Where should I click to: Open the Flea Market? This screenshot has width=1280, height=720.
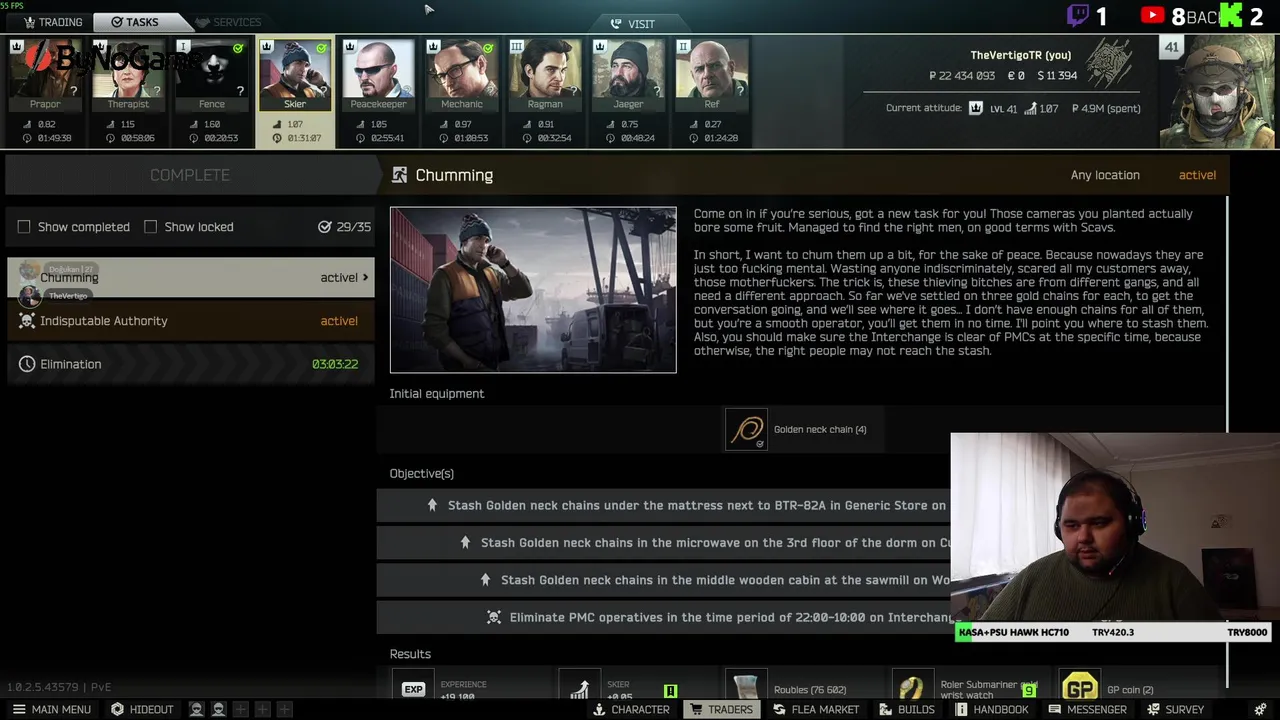814,709
